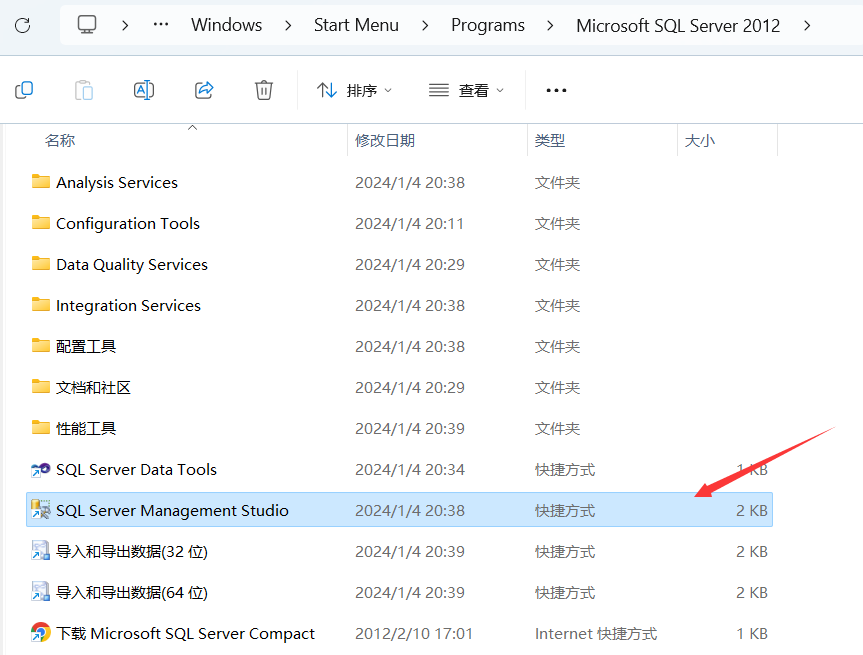This screenshot has width=863, height=655.
Task: Select the 配置工具 folder name
Action: 86,346
